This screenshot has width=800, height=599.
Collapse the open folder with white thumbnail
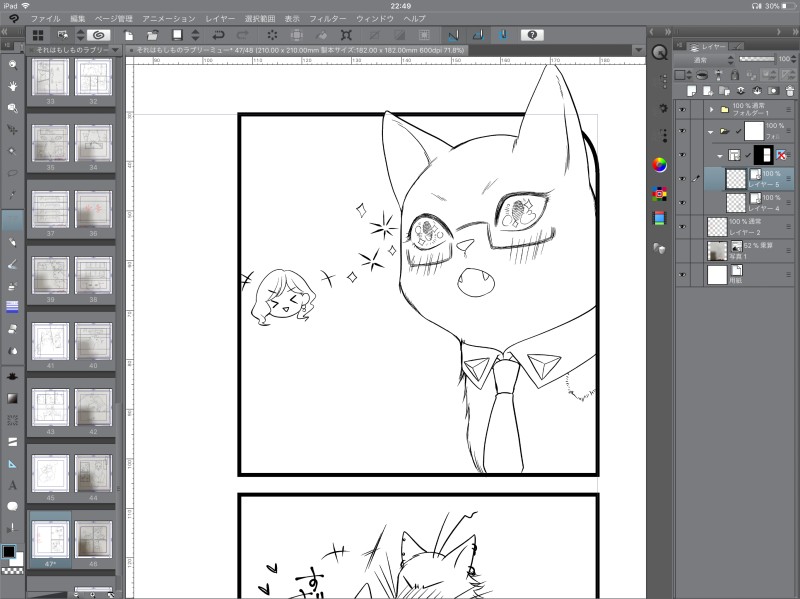click(x=711, y=132)
